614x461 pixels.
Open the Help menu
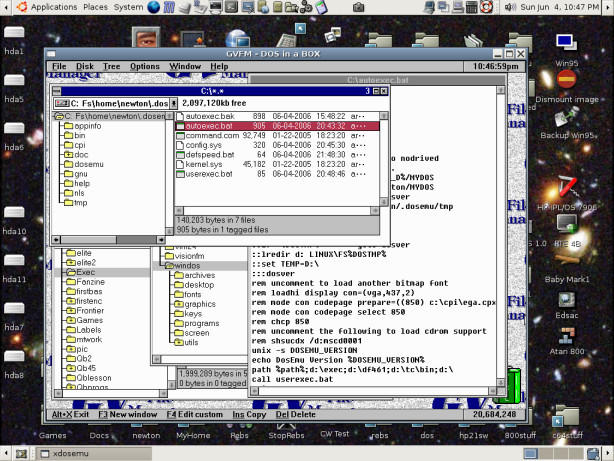(x=219, y=66)
